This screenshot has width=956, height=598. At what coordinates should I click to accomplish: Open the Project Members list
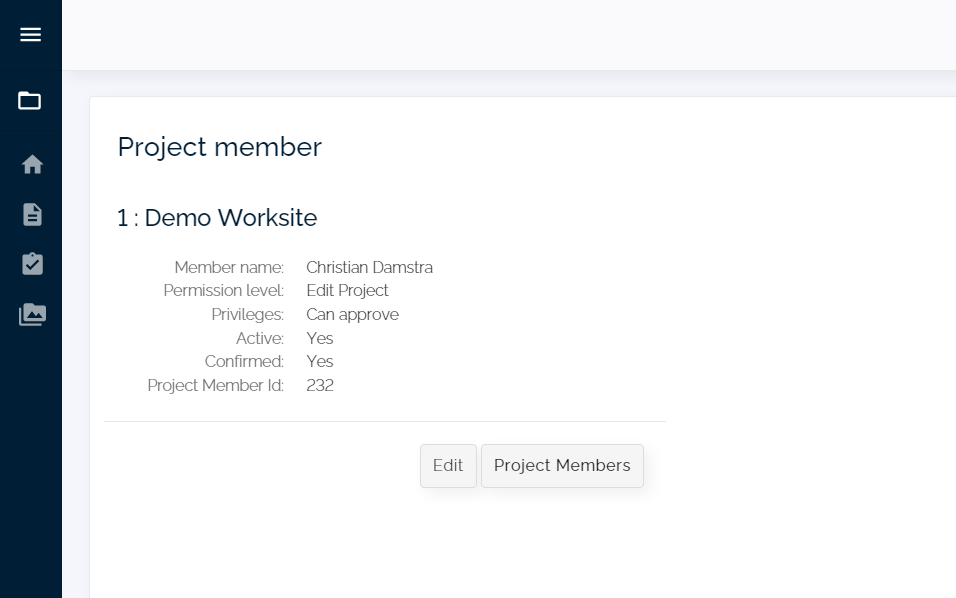[562, 465]
